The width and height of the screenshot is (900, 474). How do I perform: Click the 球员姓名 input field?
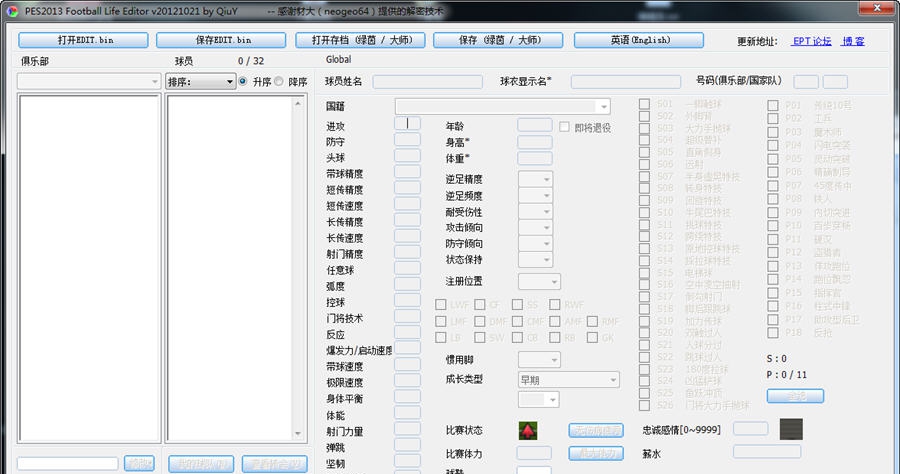coord(428,81)
